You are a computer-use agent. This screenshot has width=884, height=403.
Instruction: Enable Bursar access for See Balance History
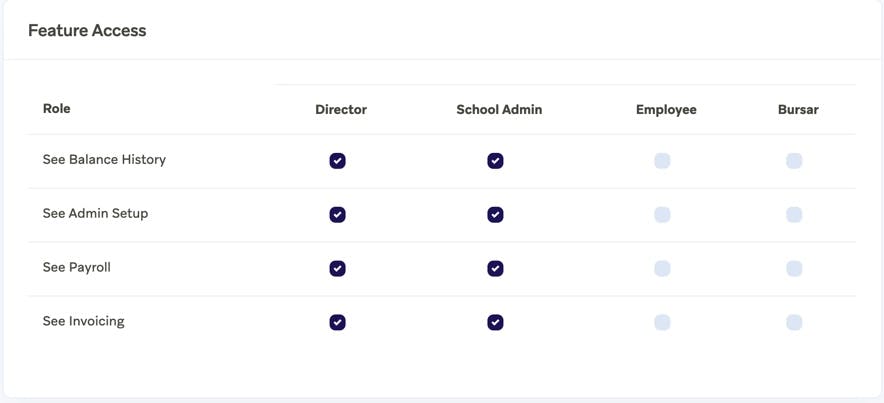(x=794, y=161)
